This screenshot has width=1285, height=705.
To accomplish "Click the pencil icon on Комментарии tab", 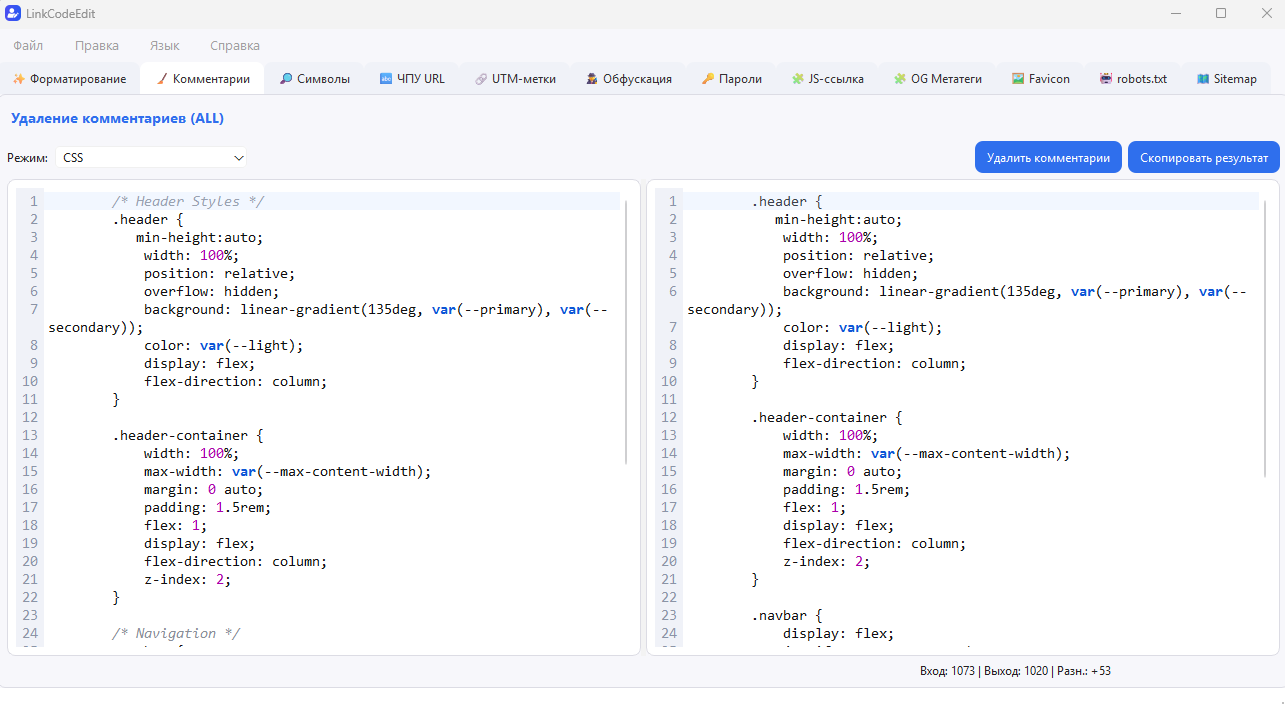I will pyautogui.click(x=161, y=79).
